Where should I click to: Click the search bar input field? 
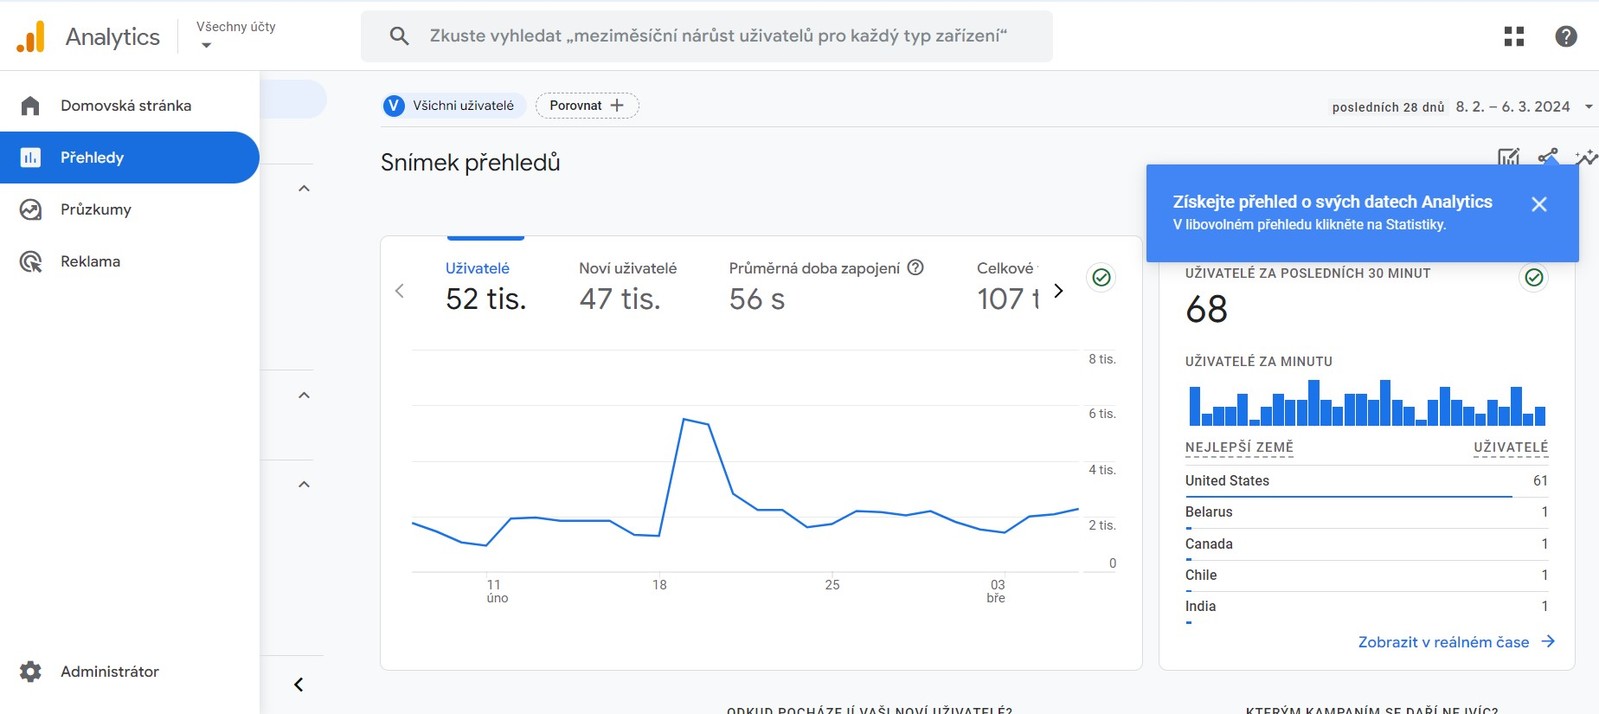717,36
